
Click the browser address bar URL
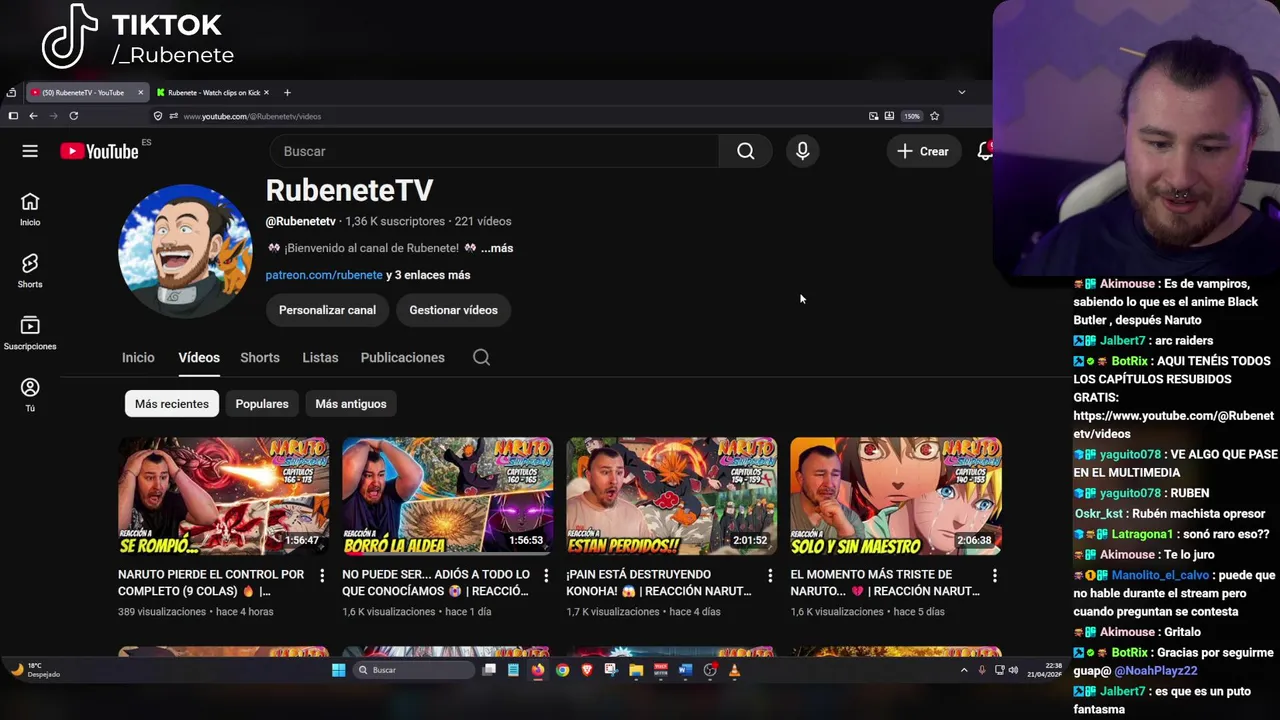(x=252, y=117)
